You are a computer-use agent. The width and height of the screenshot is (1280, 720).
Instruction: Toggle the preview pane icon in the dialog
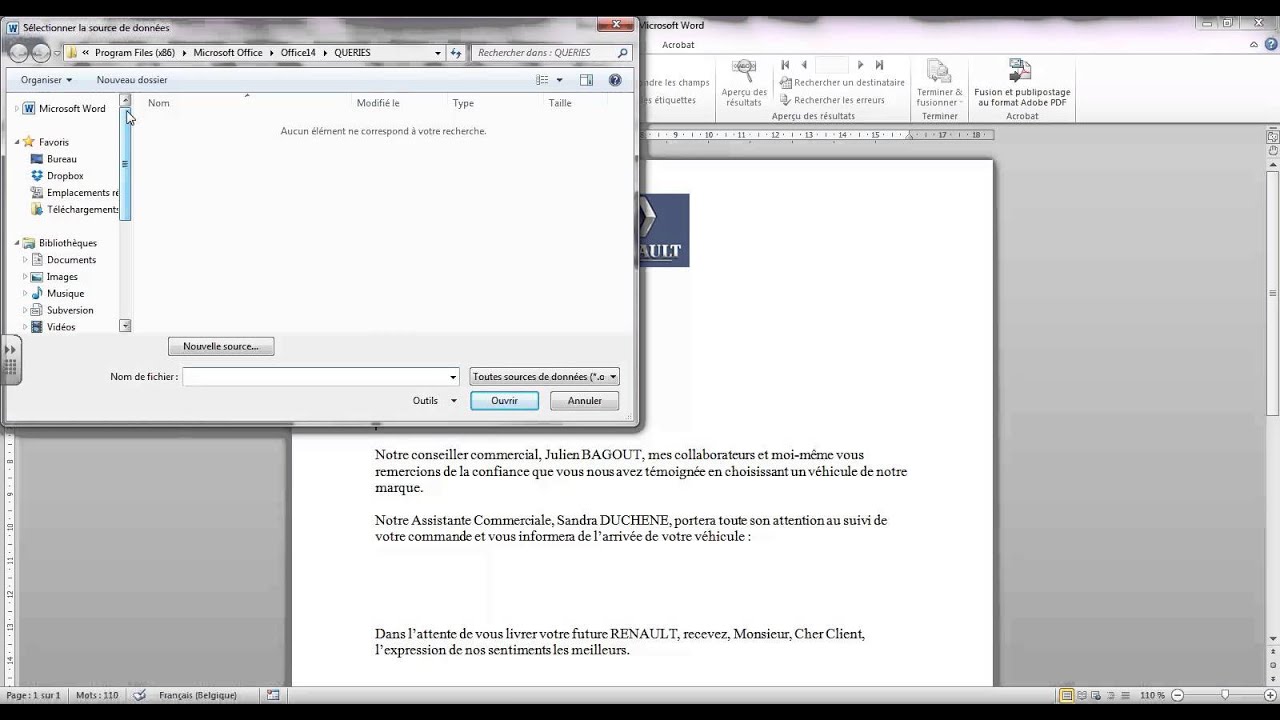tap(587, 80)
